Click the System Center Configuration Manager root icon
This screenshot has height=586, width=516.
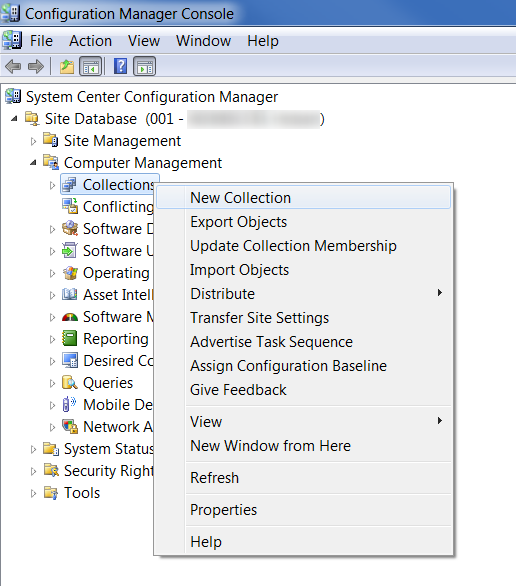pos(13,96)
